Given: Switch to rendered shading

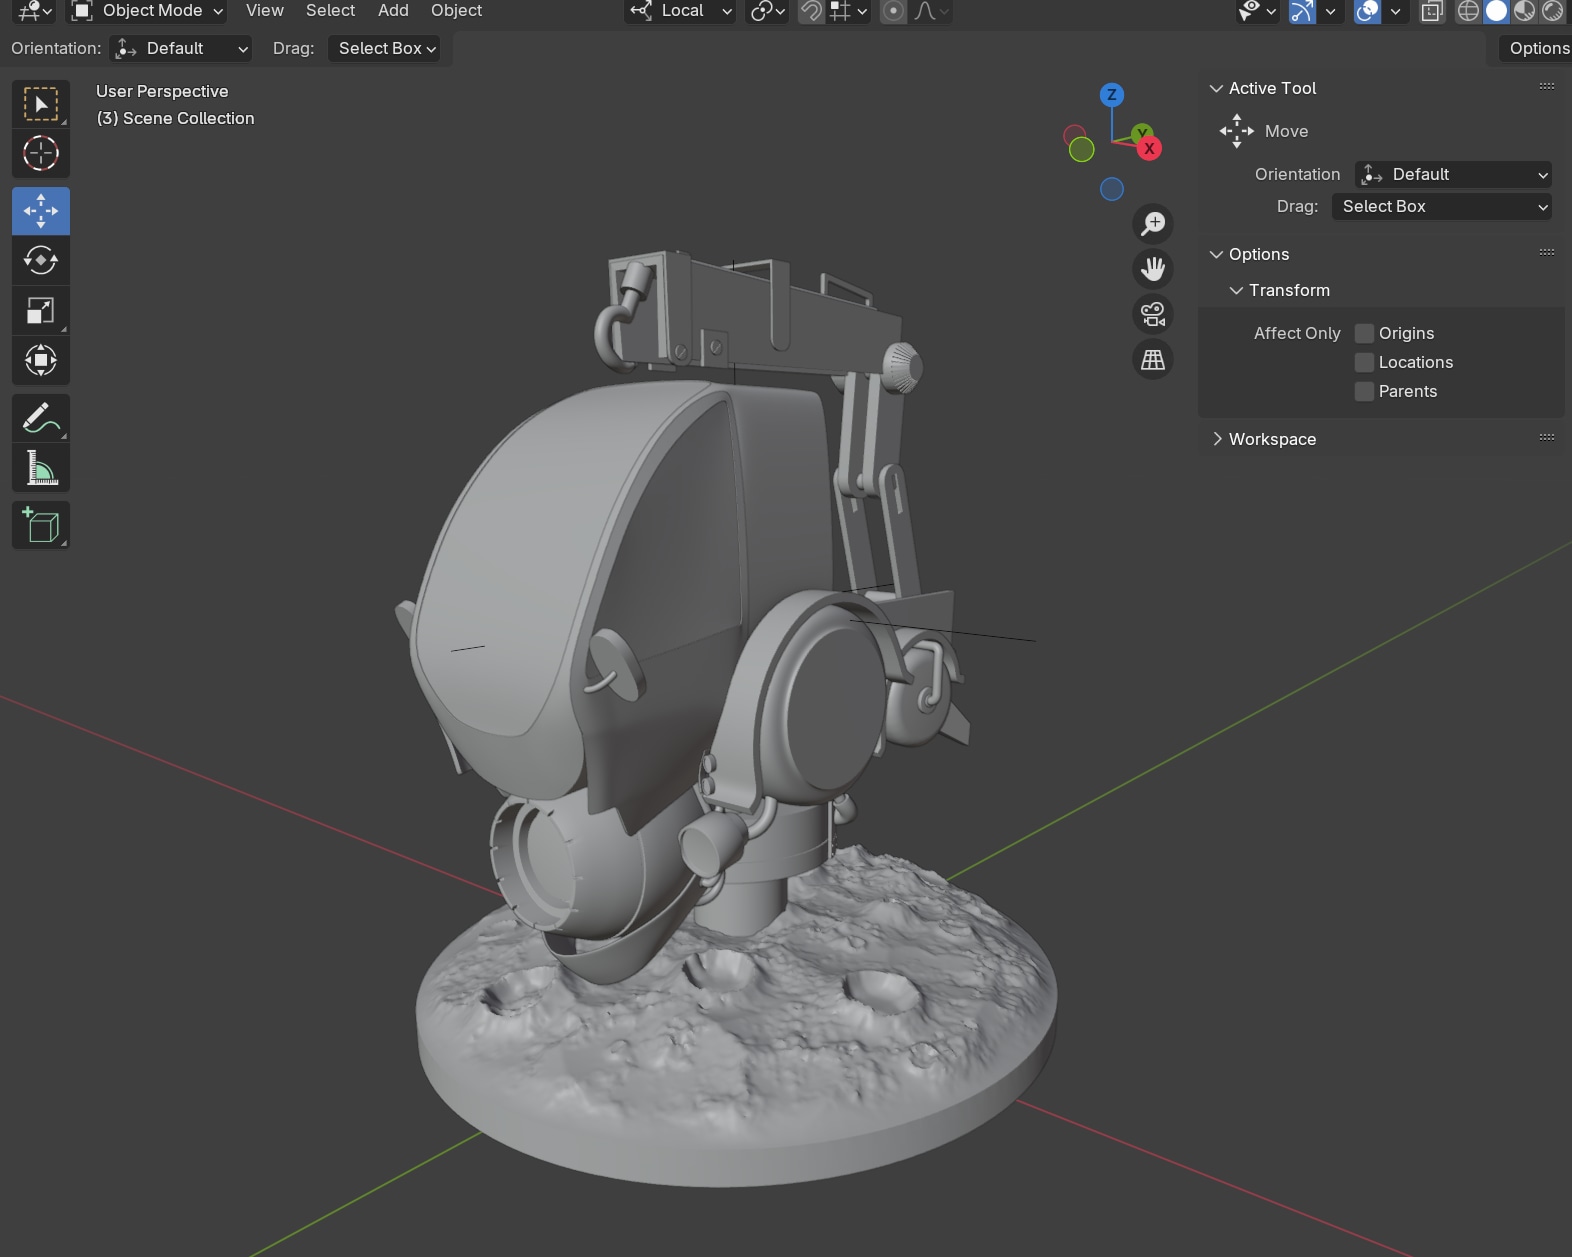Looking at the screenshot, I should click(x=1552, y=11).
